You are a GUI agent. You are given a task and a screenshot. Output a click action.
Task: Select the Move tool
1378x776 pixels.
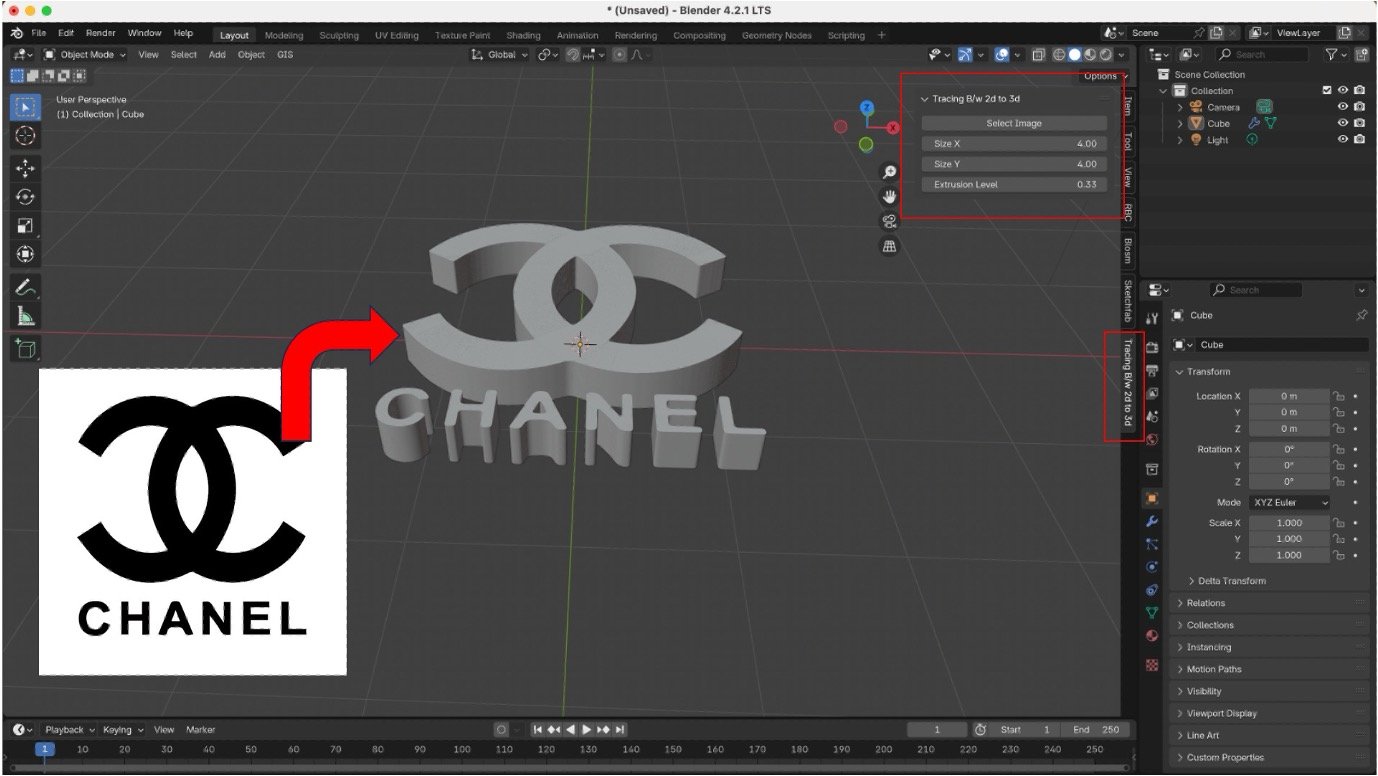26,169
